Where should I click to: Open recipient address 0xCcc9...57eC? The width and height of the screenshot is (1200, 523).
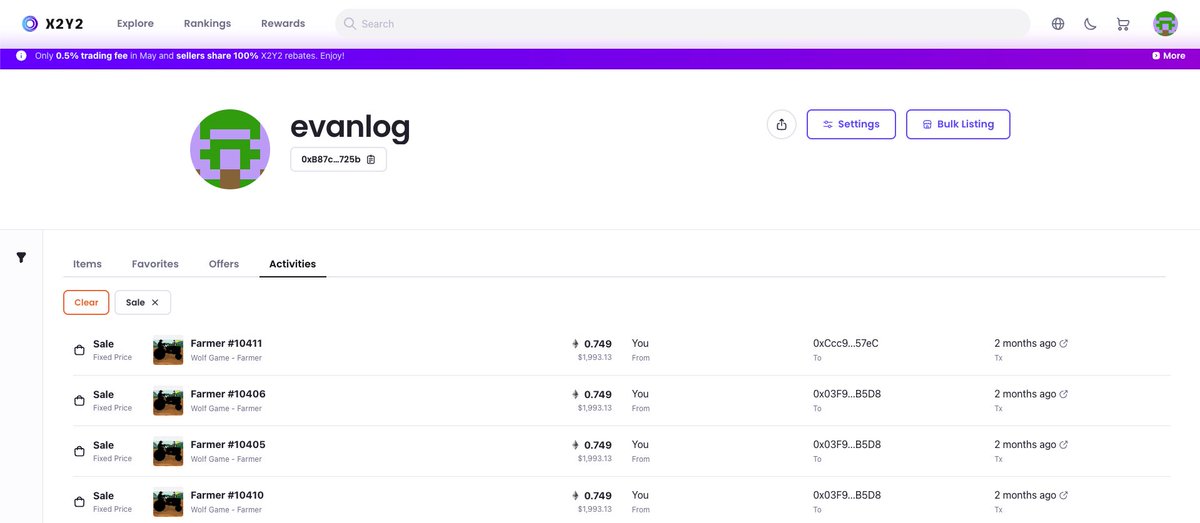click(846, 343)
